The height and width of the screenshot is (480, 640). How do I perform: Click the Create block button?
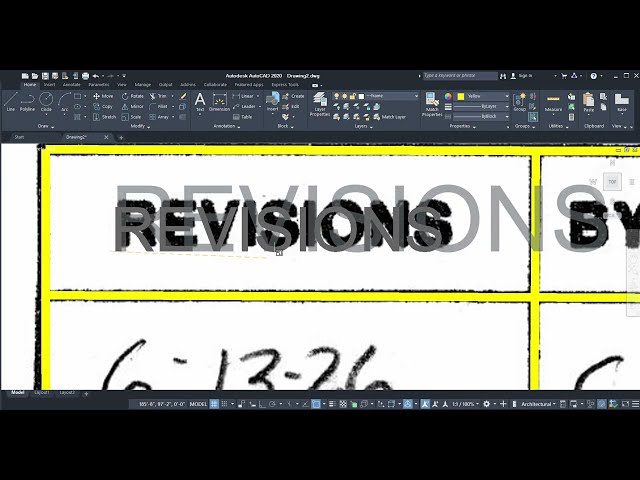(293, 96)
